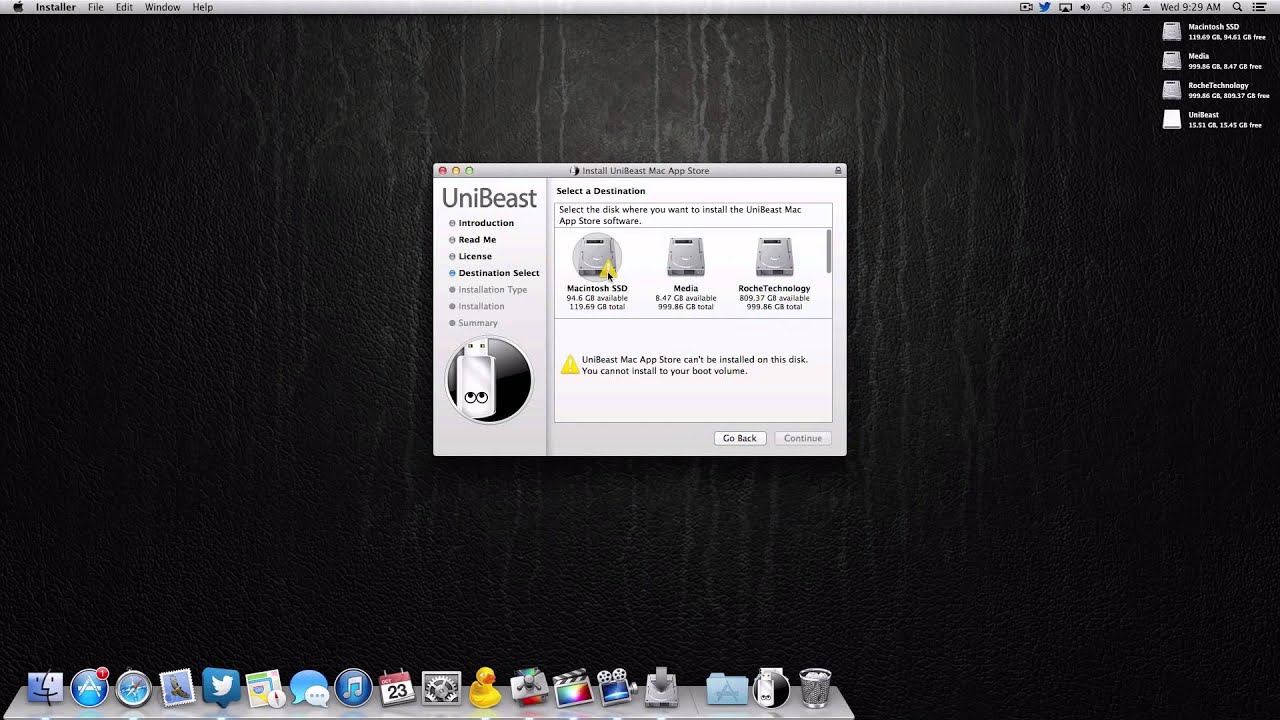This screenshot has width=1280, height=720.
Task: Click the Installer icon in the Dock
Action: pyautogui.click(x=661, y=688)
